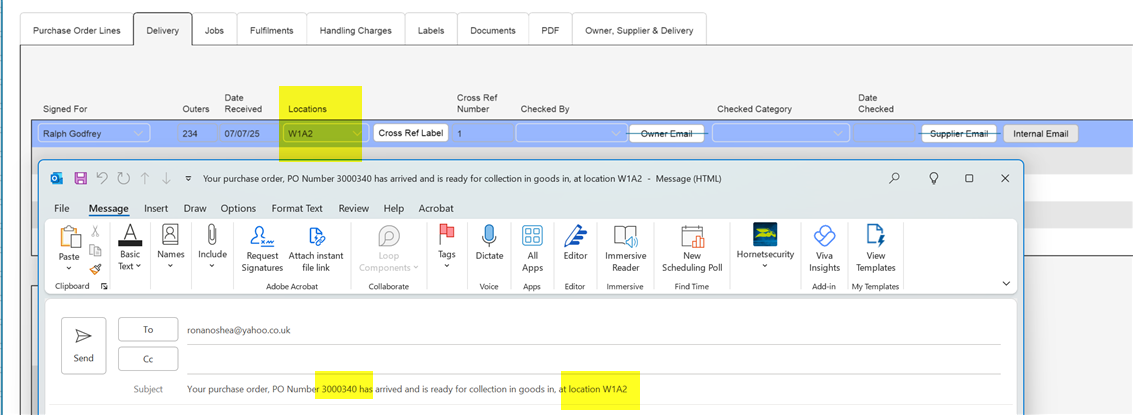Image resolution: width=1133 pixels, height=415 pixels.
Task: Open the Purchase Order Lines tab
Action: pos(77,30)
